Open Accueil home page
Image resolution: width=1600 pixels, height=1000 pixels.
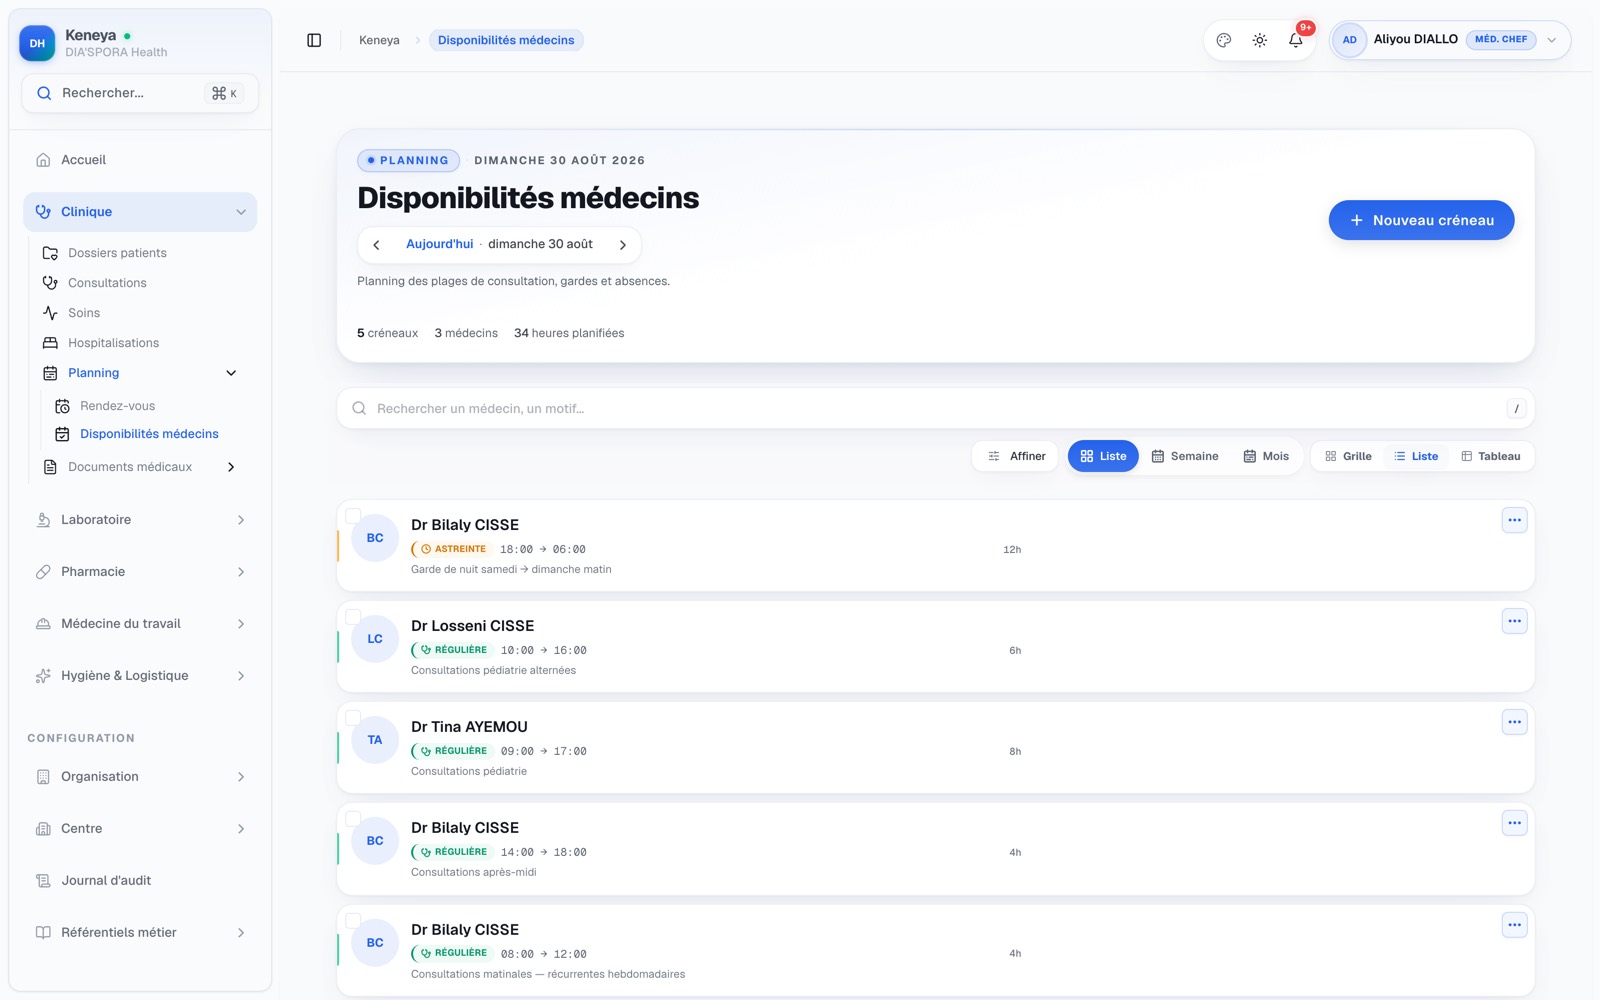point(140,160)
